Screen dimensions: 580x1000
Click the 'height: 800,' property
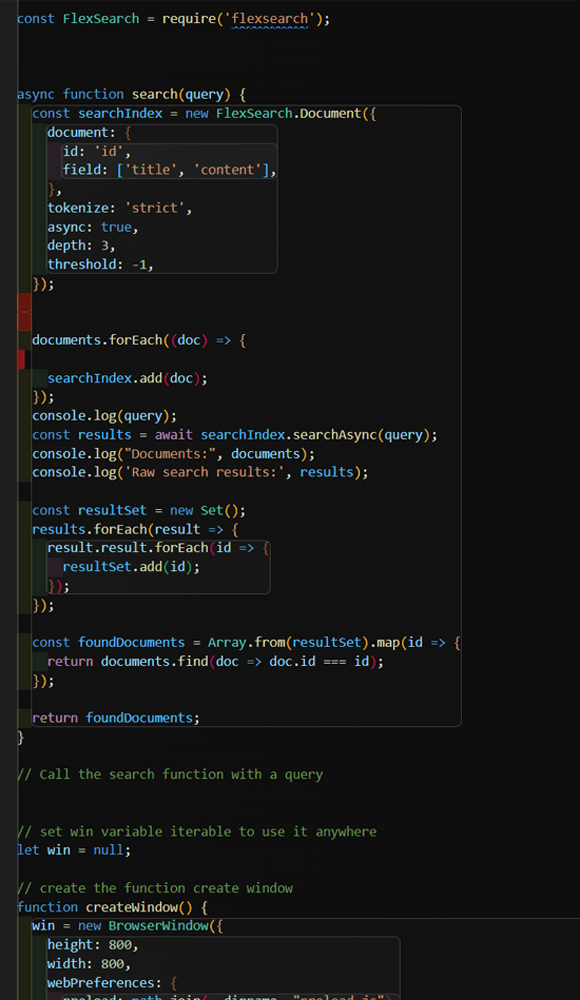click(93, 945)
